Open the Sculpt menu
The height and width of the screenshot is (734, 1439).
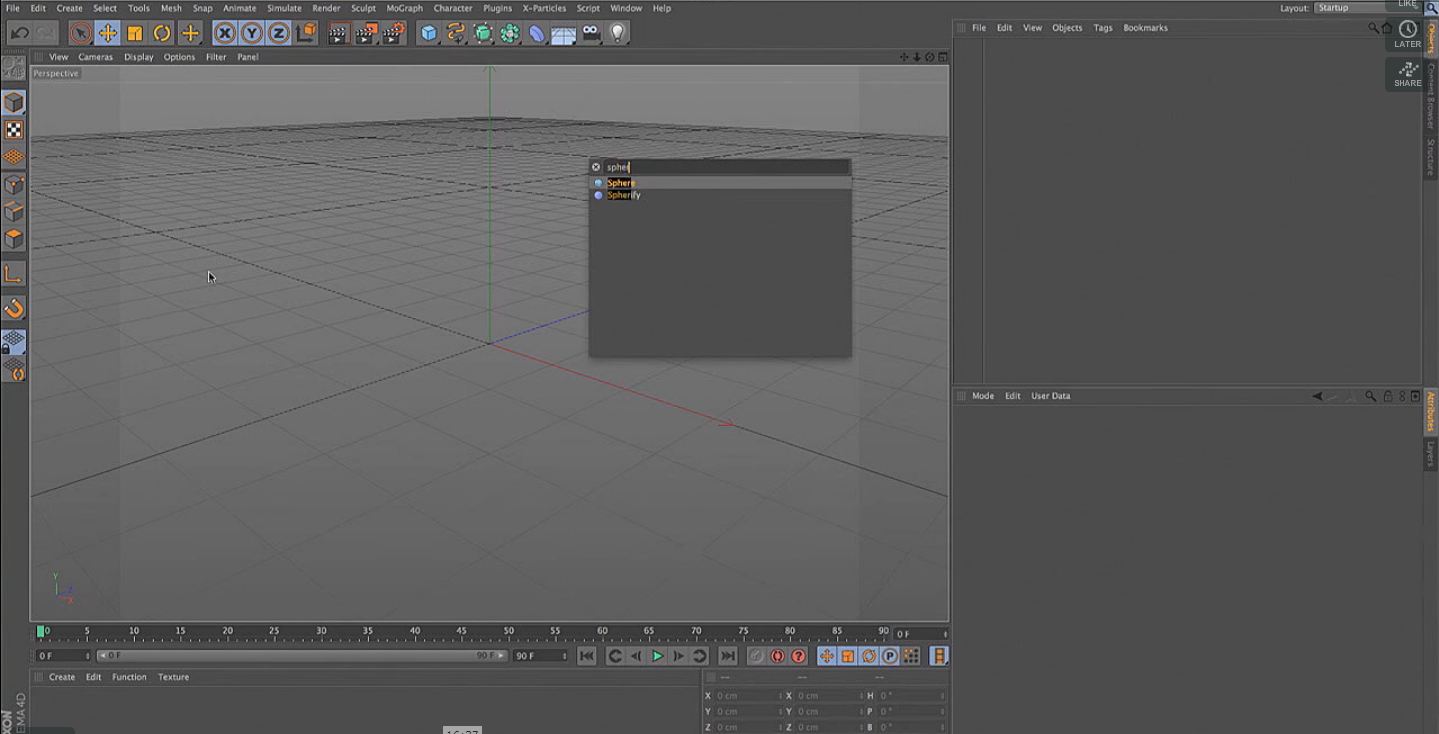coord(363,8)
